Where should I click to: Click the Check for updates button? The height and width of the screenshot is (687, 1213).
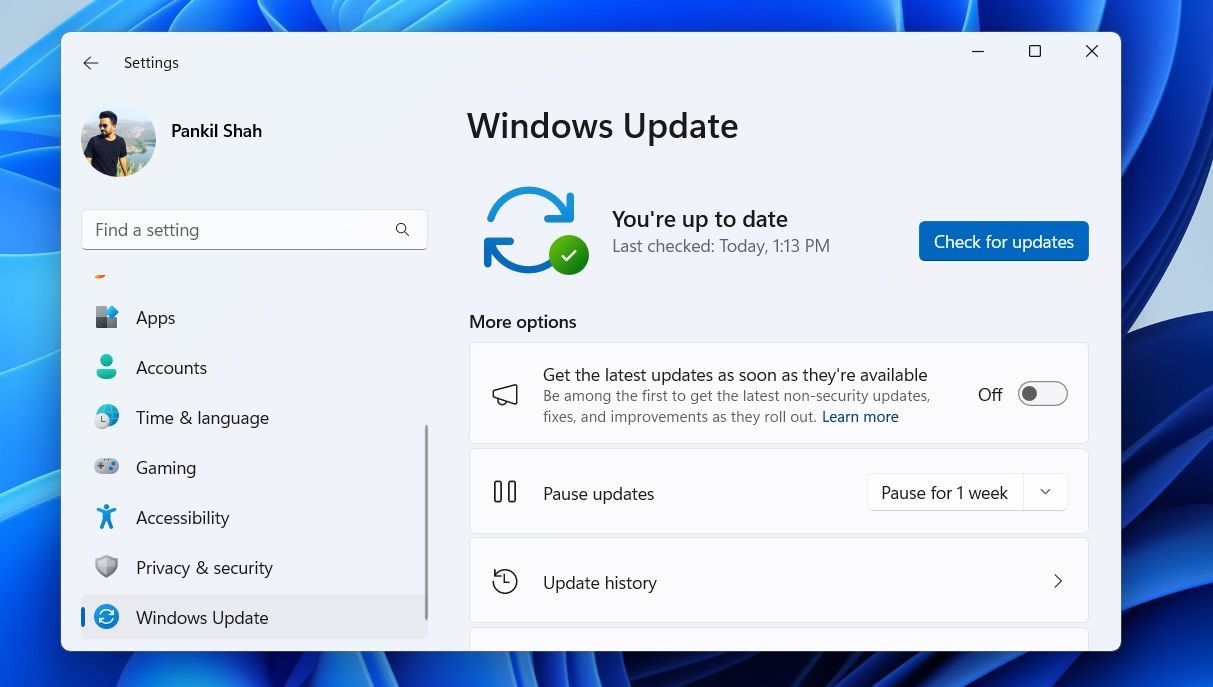(1003, 241)
